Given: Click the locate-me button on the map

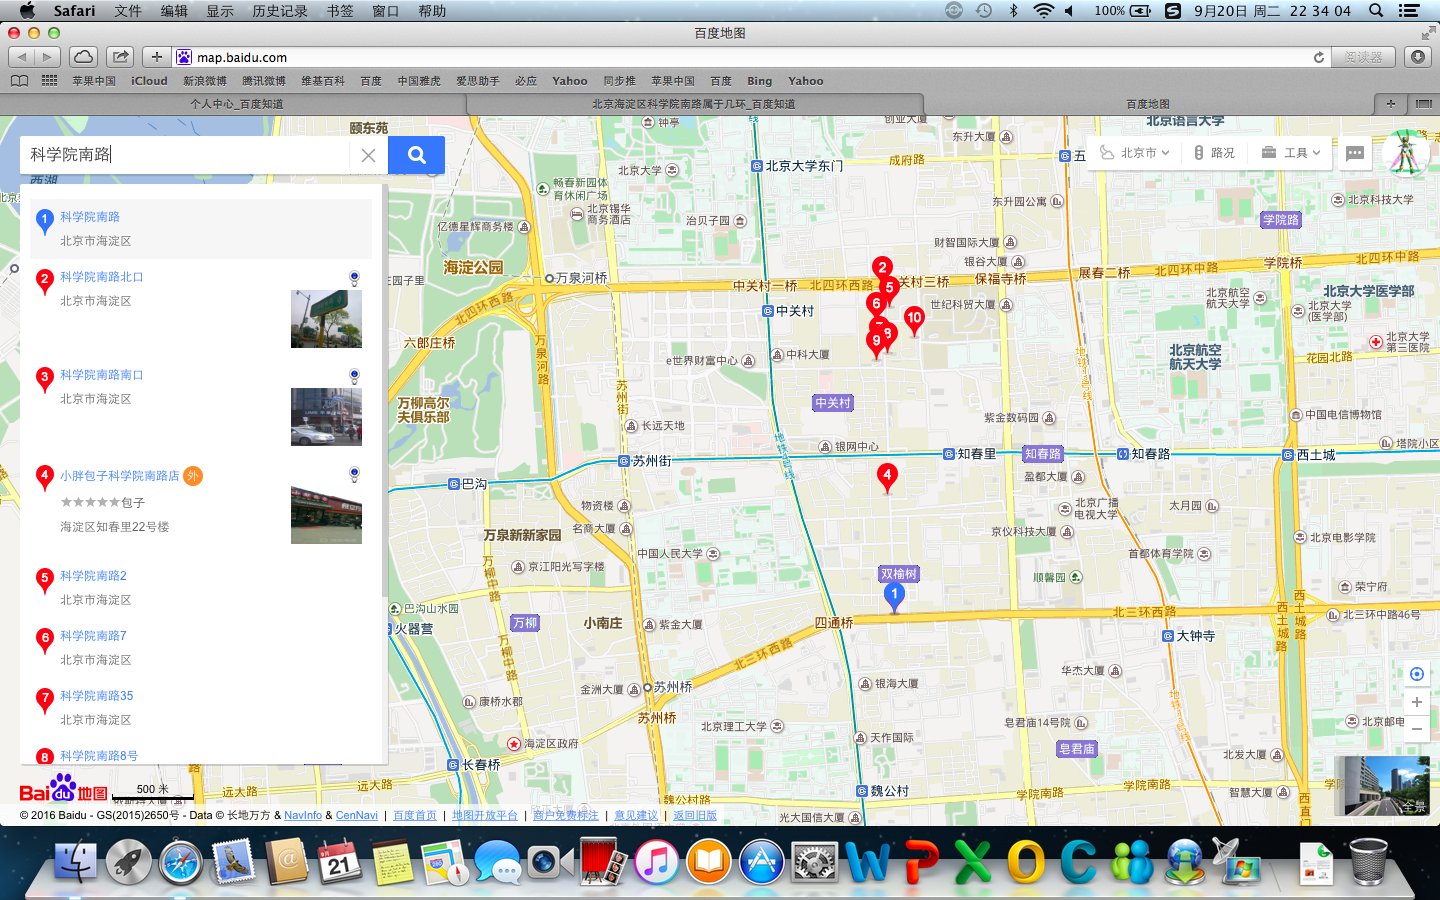Looking at the screenshot, I should [x=1416, y=674].
